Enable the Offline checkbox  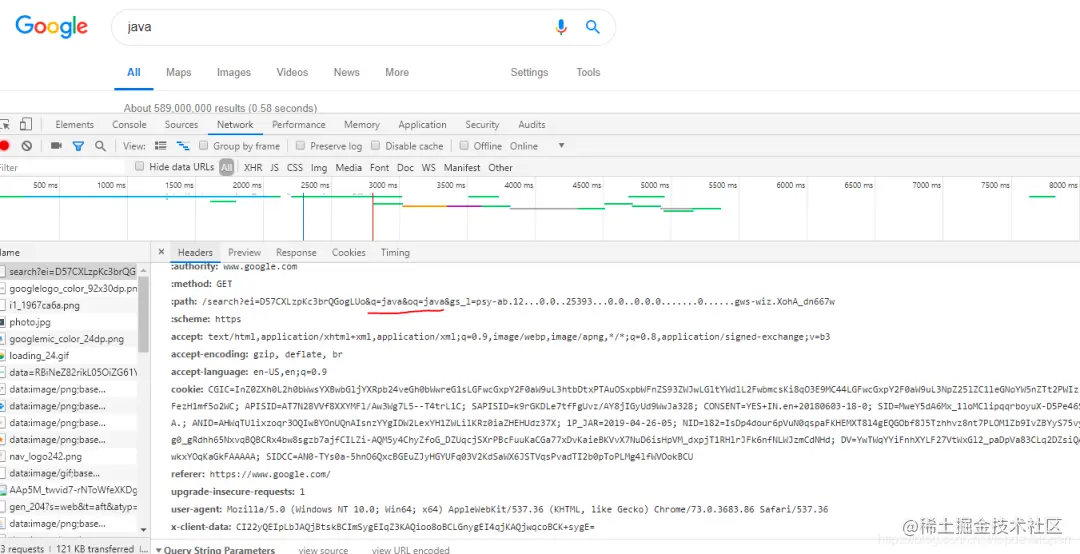tap(464, 145)
